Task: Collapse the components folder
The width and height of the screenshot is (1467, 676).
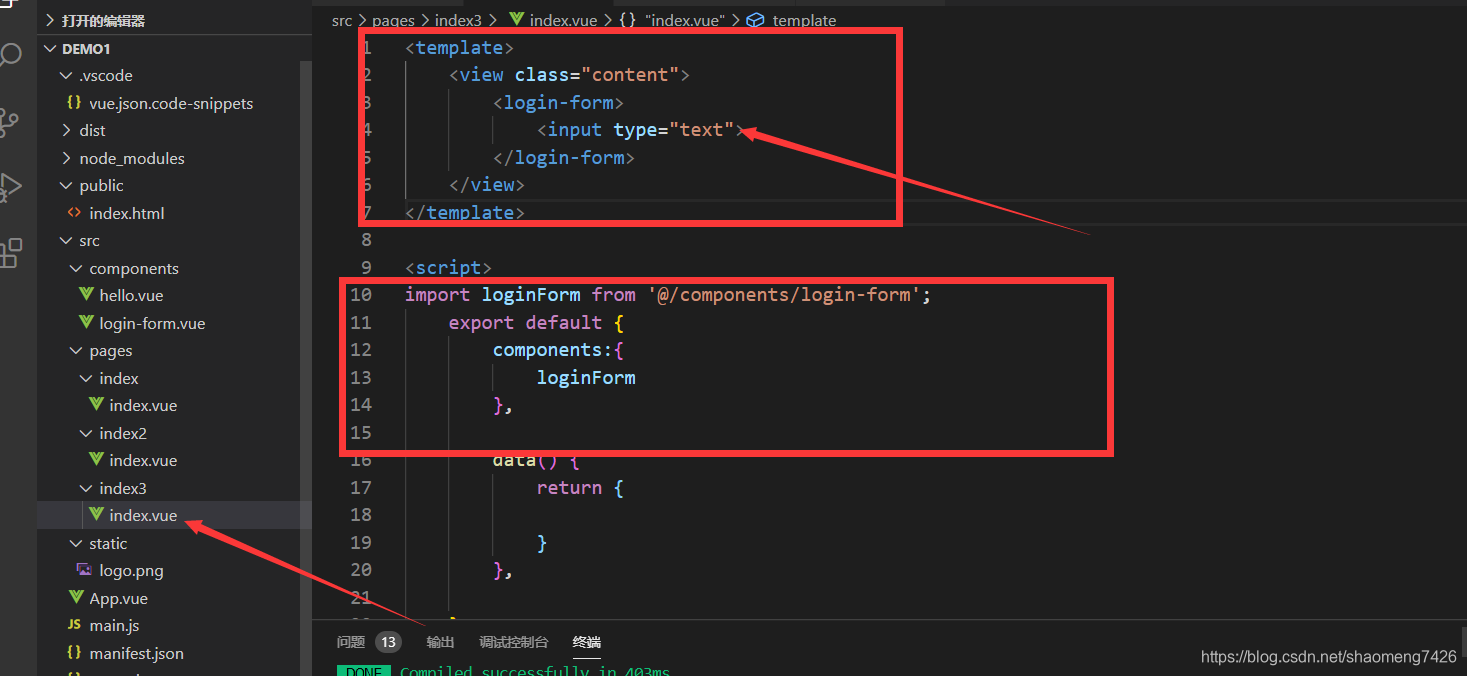Action: tap(76, 268)
